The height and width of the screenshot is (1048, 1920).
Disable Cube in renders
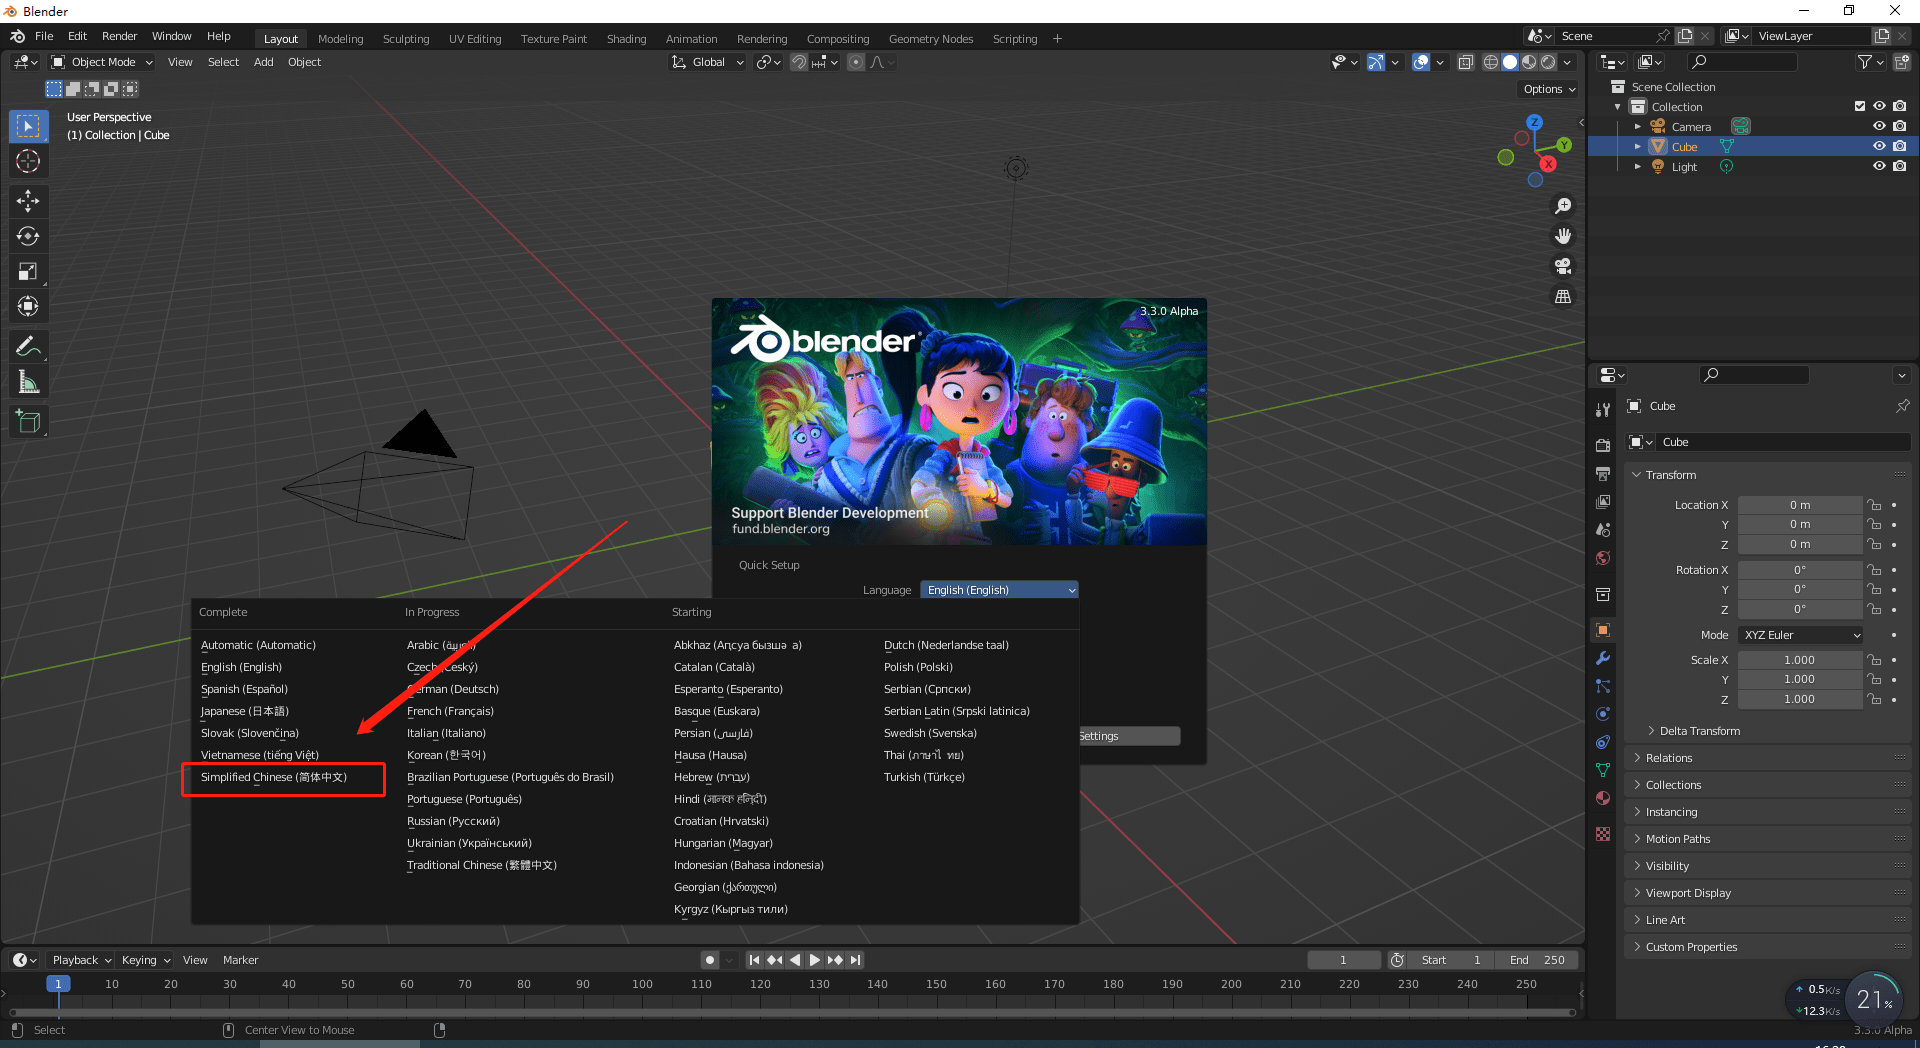tap(1899, 146)
